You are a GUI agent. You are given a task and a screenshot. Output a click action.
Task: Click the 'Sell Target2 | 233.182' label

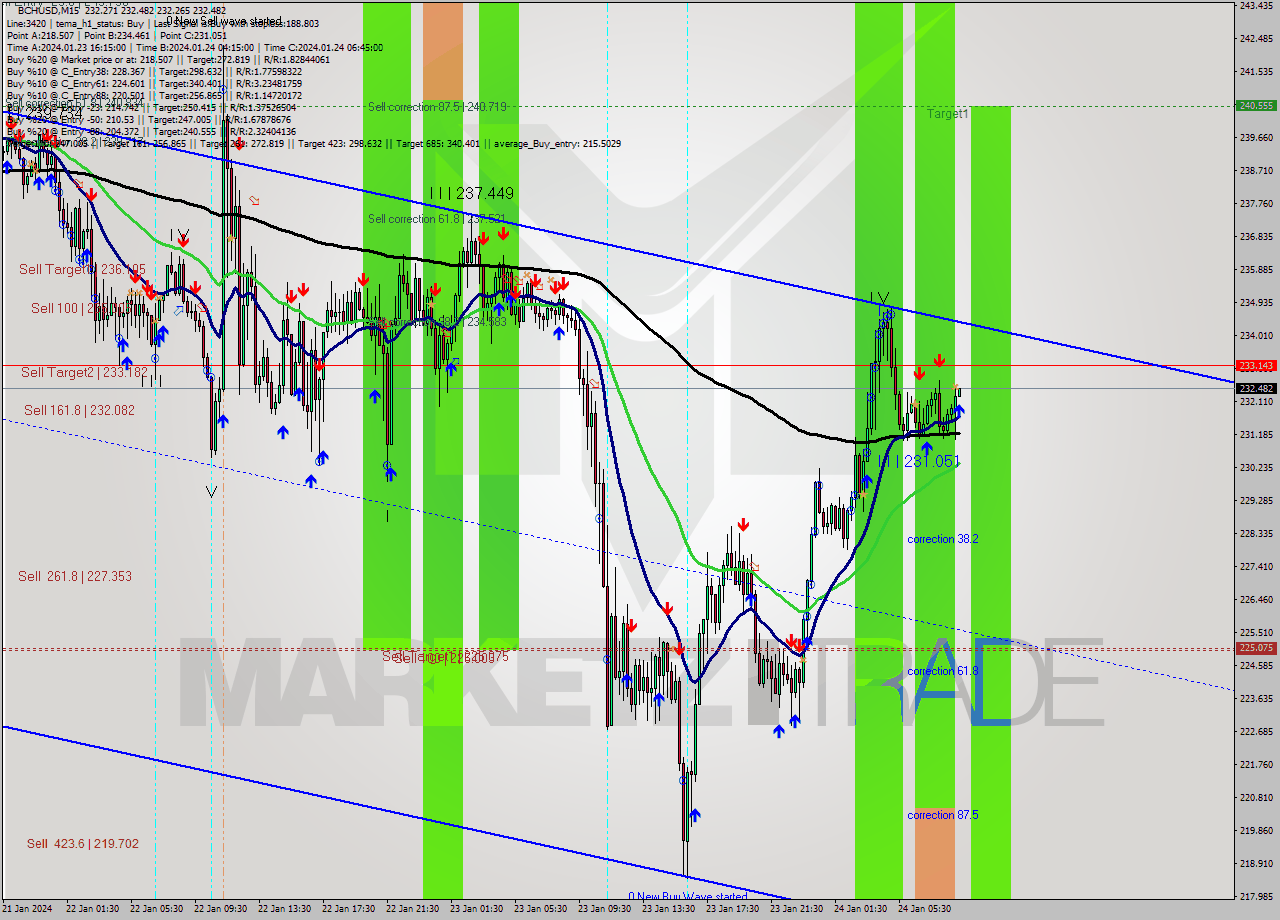(x=84, y=372)
